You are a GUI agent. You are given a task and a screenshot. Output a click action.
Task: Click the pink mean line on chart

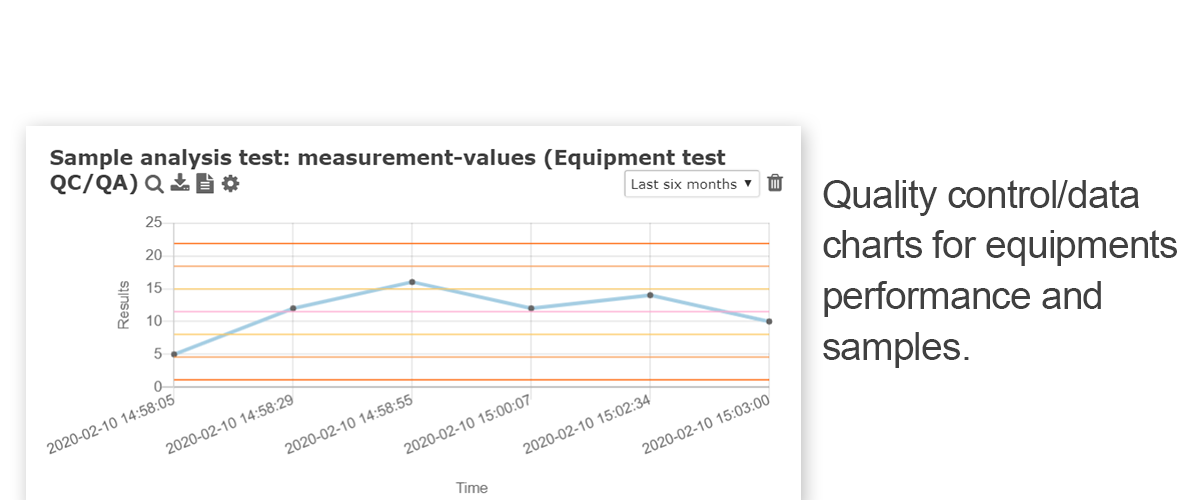pyautogui.click(x=471, y=311)
